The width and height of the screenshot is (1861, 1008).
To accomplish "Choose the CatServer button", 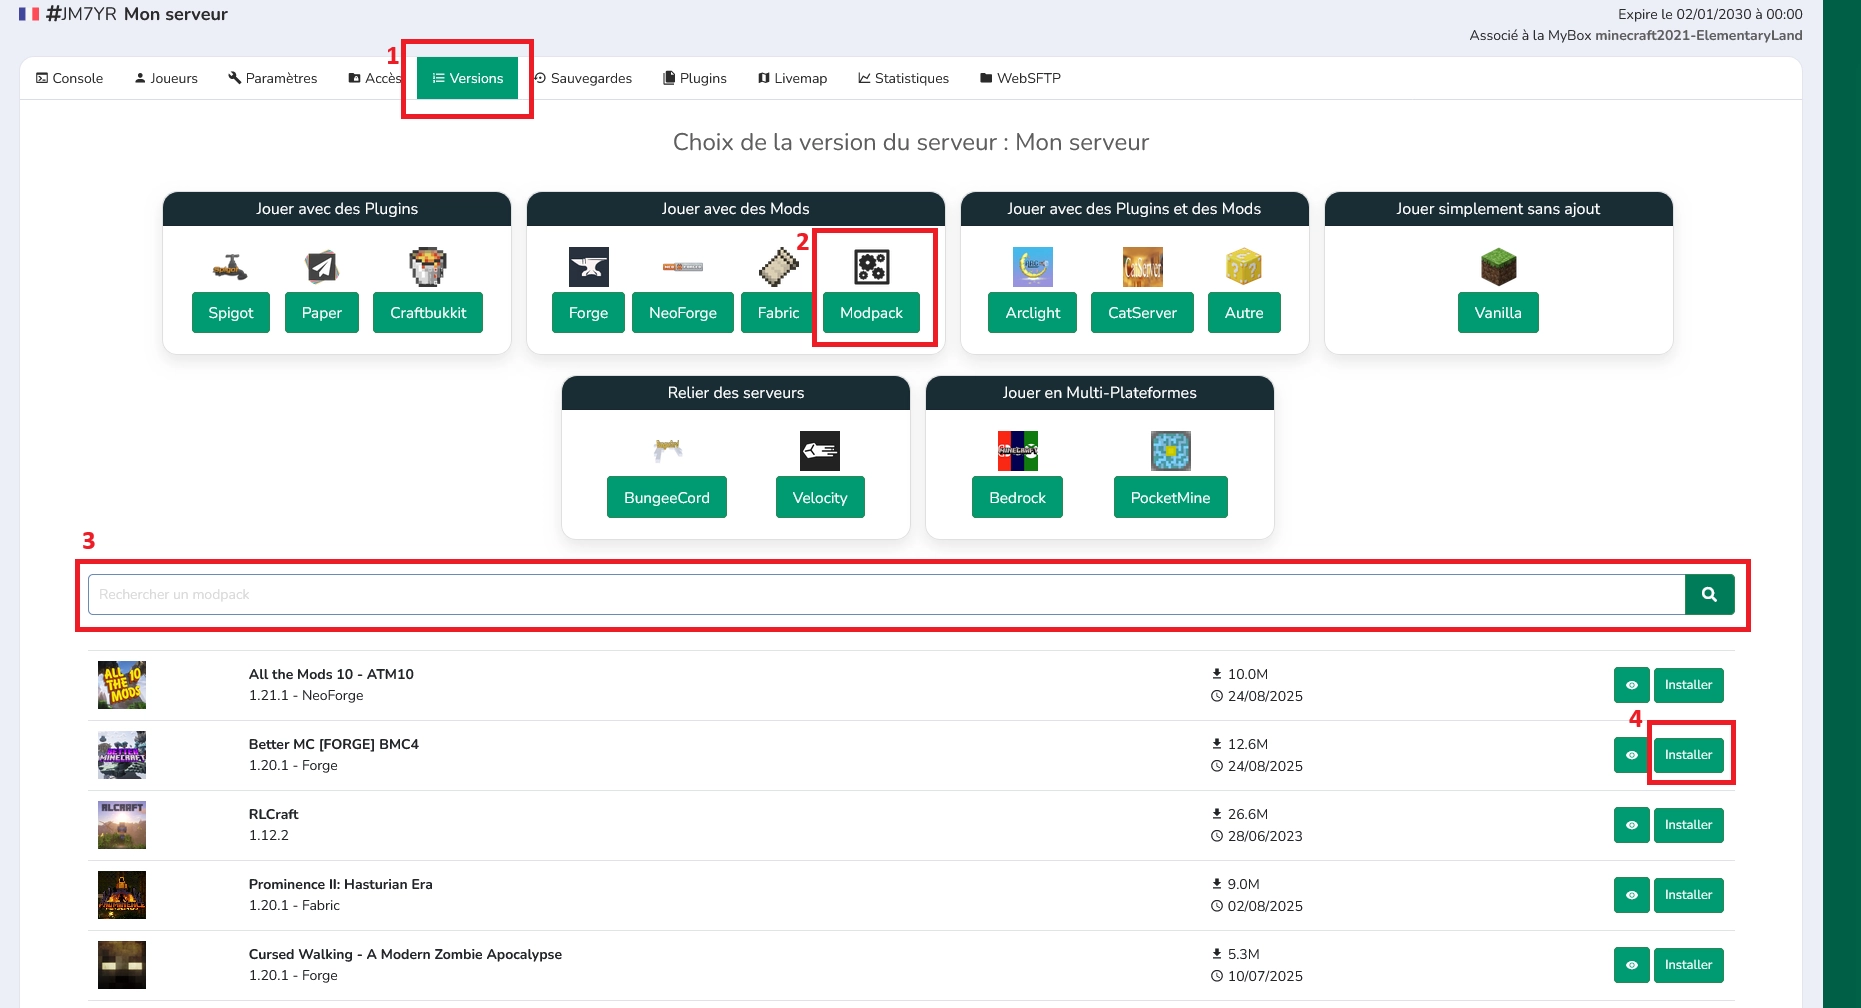I will [x=1142, y=313].
